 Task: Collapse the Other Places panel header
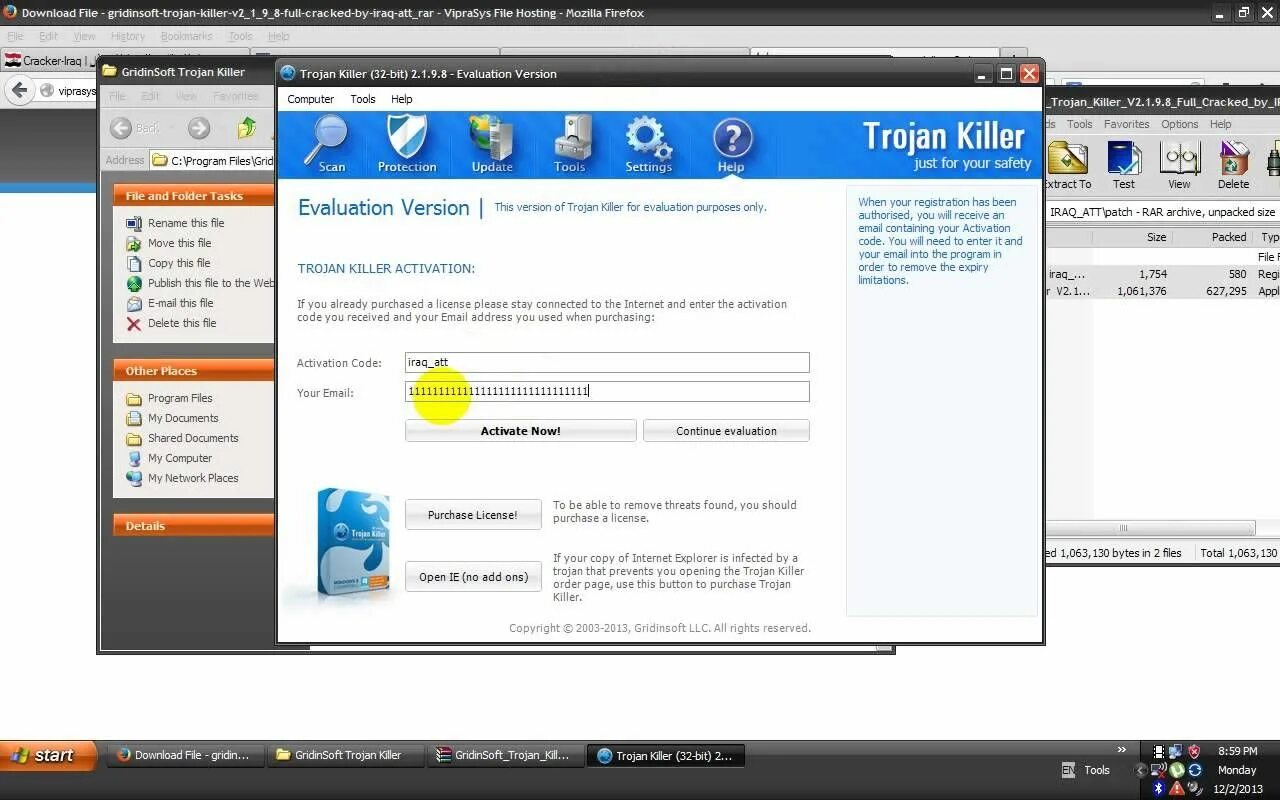pos(193,371)
